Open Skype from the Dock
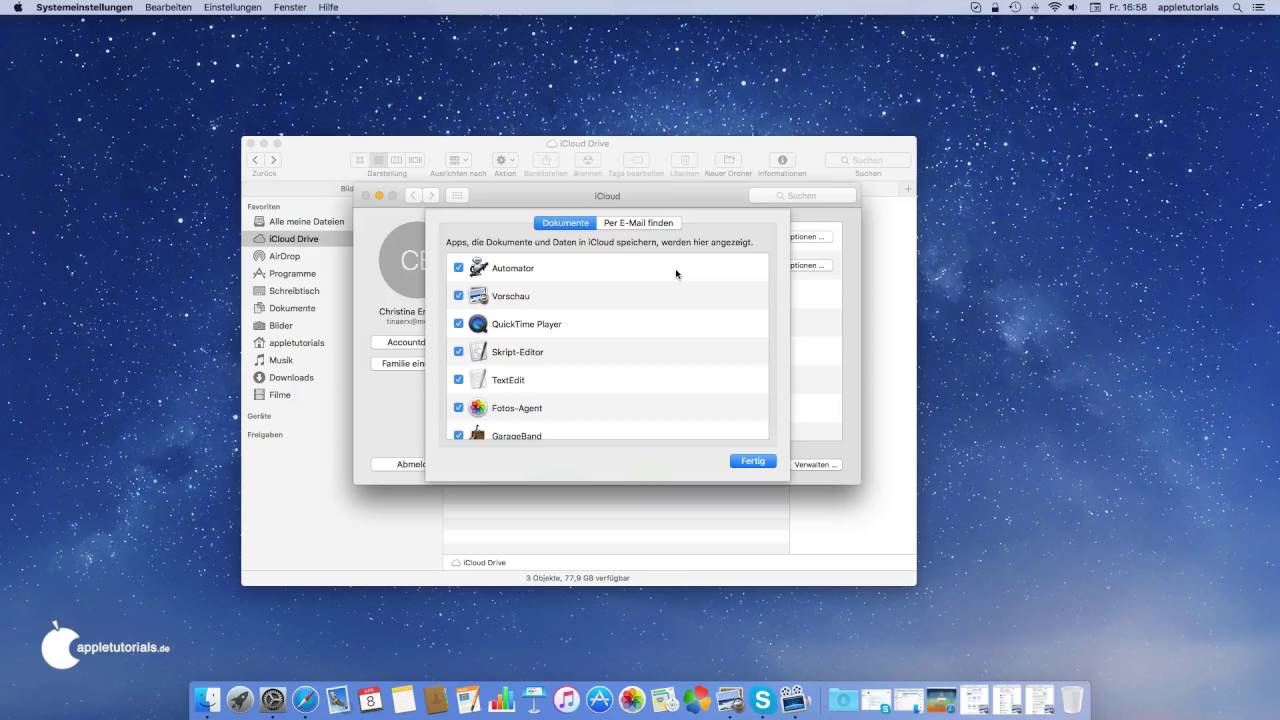 click(763, 700)
